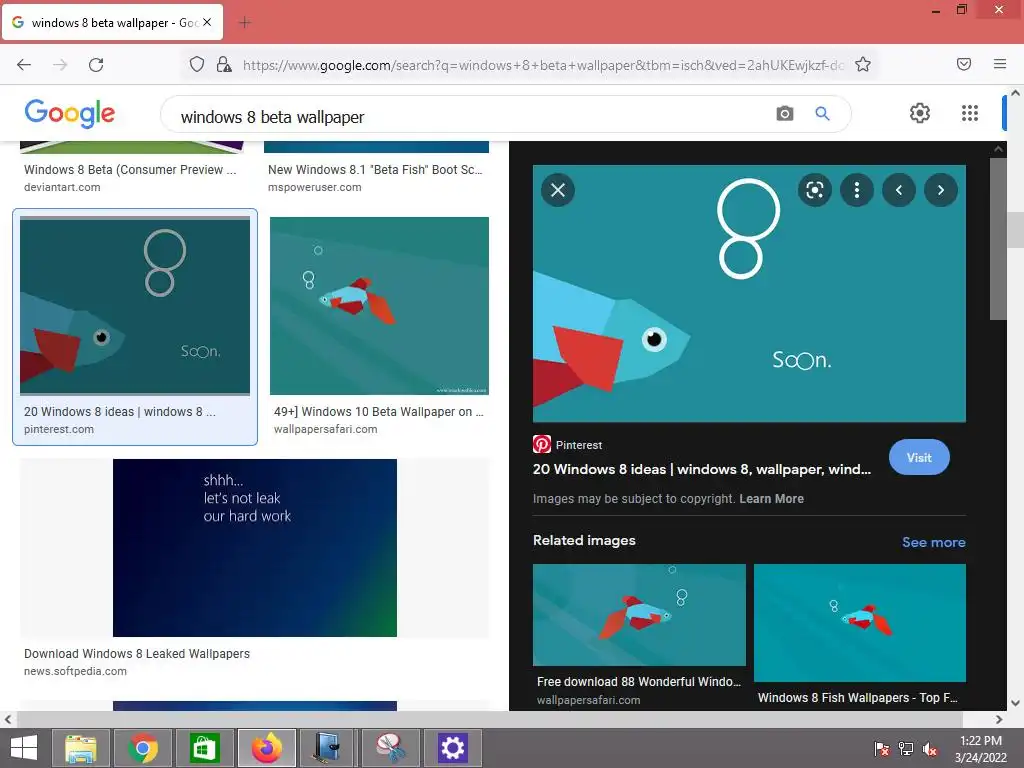Select the 'Soon' fish thumbnail from pinterest.com
The width and height of the screenshot is (1024, 768).
coord(135,306)
